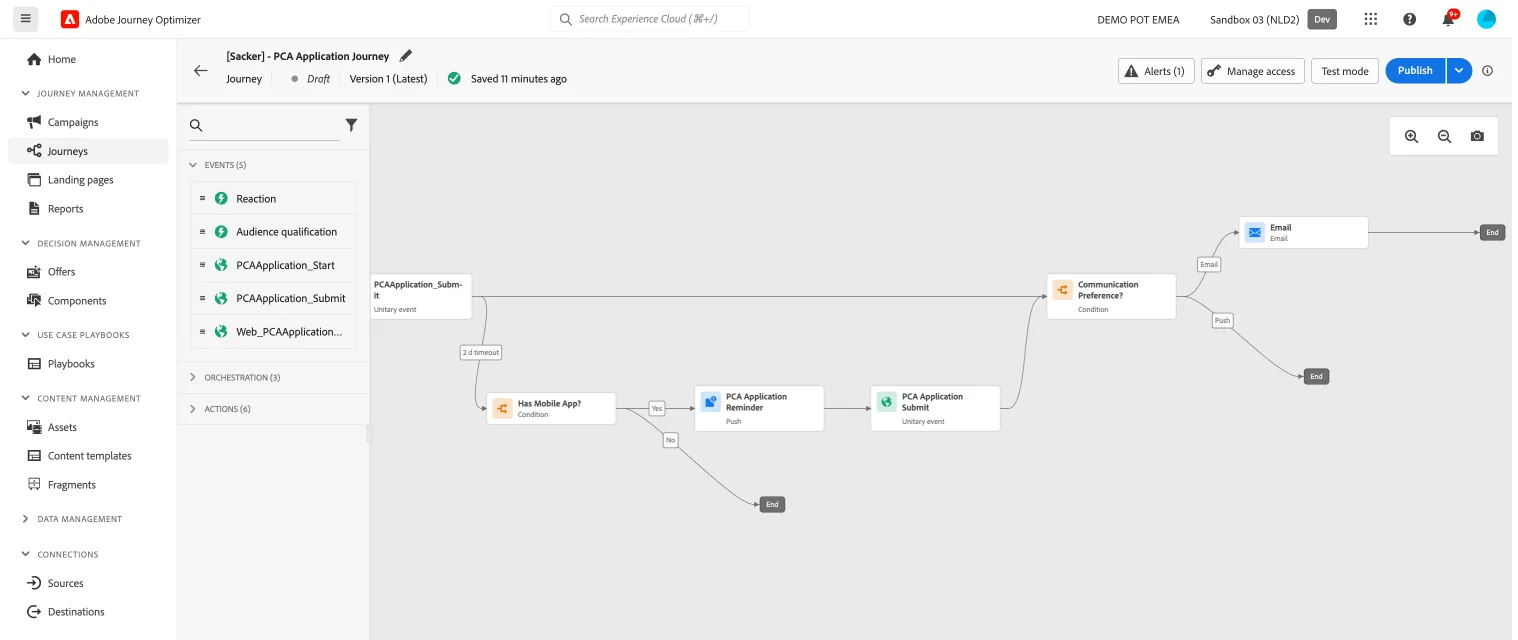Select the Reaction event in palette
This screenshot has width=1518, height=640.
point(274,198)
